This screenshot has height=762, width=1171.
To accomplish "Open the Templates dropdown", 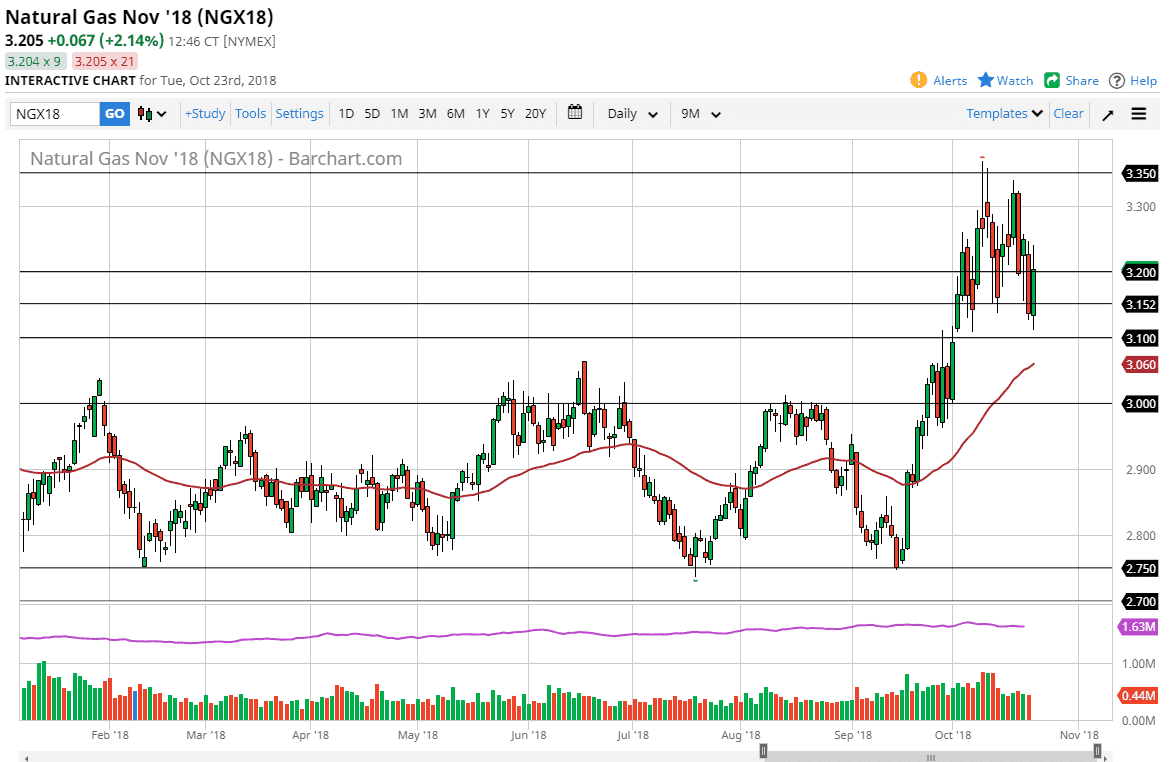I will pos(1004,114).
